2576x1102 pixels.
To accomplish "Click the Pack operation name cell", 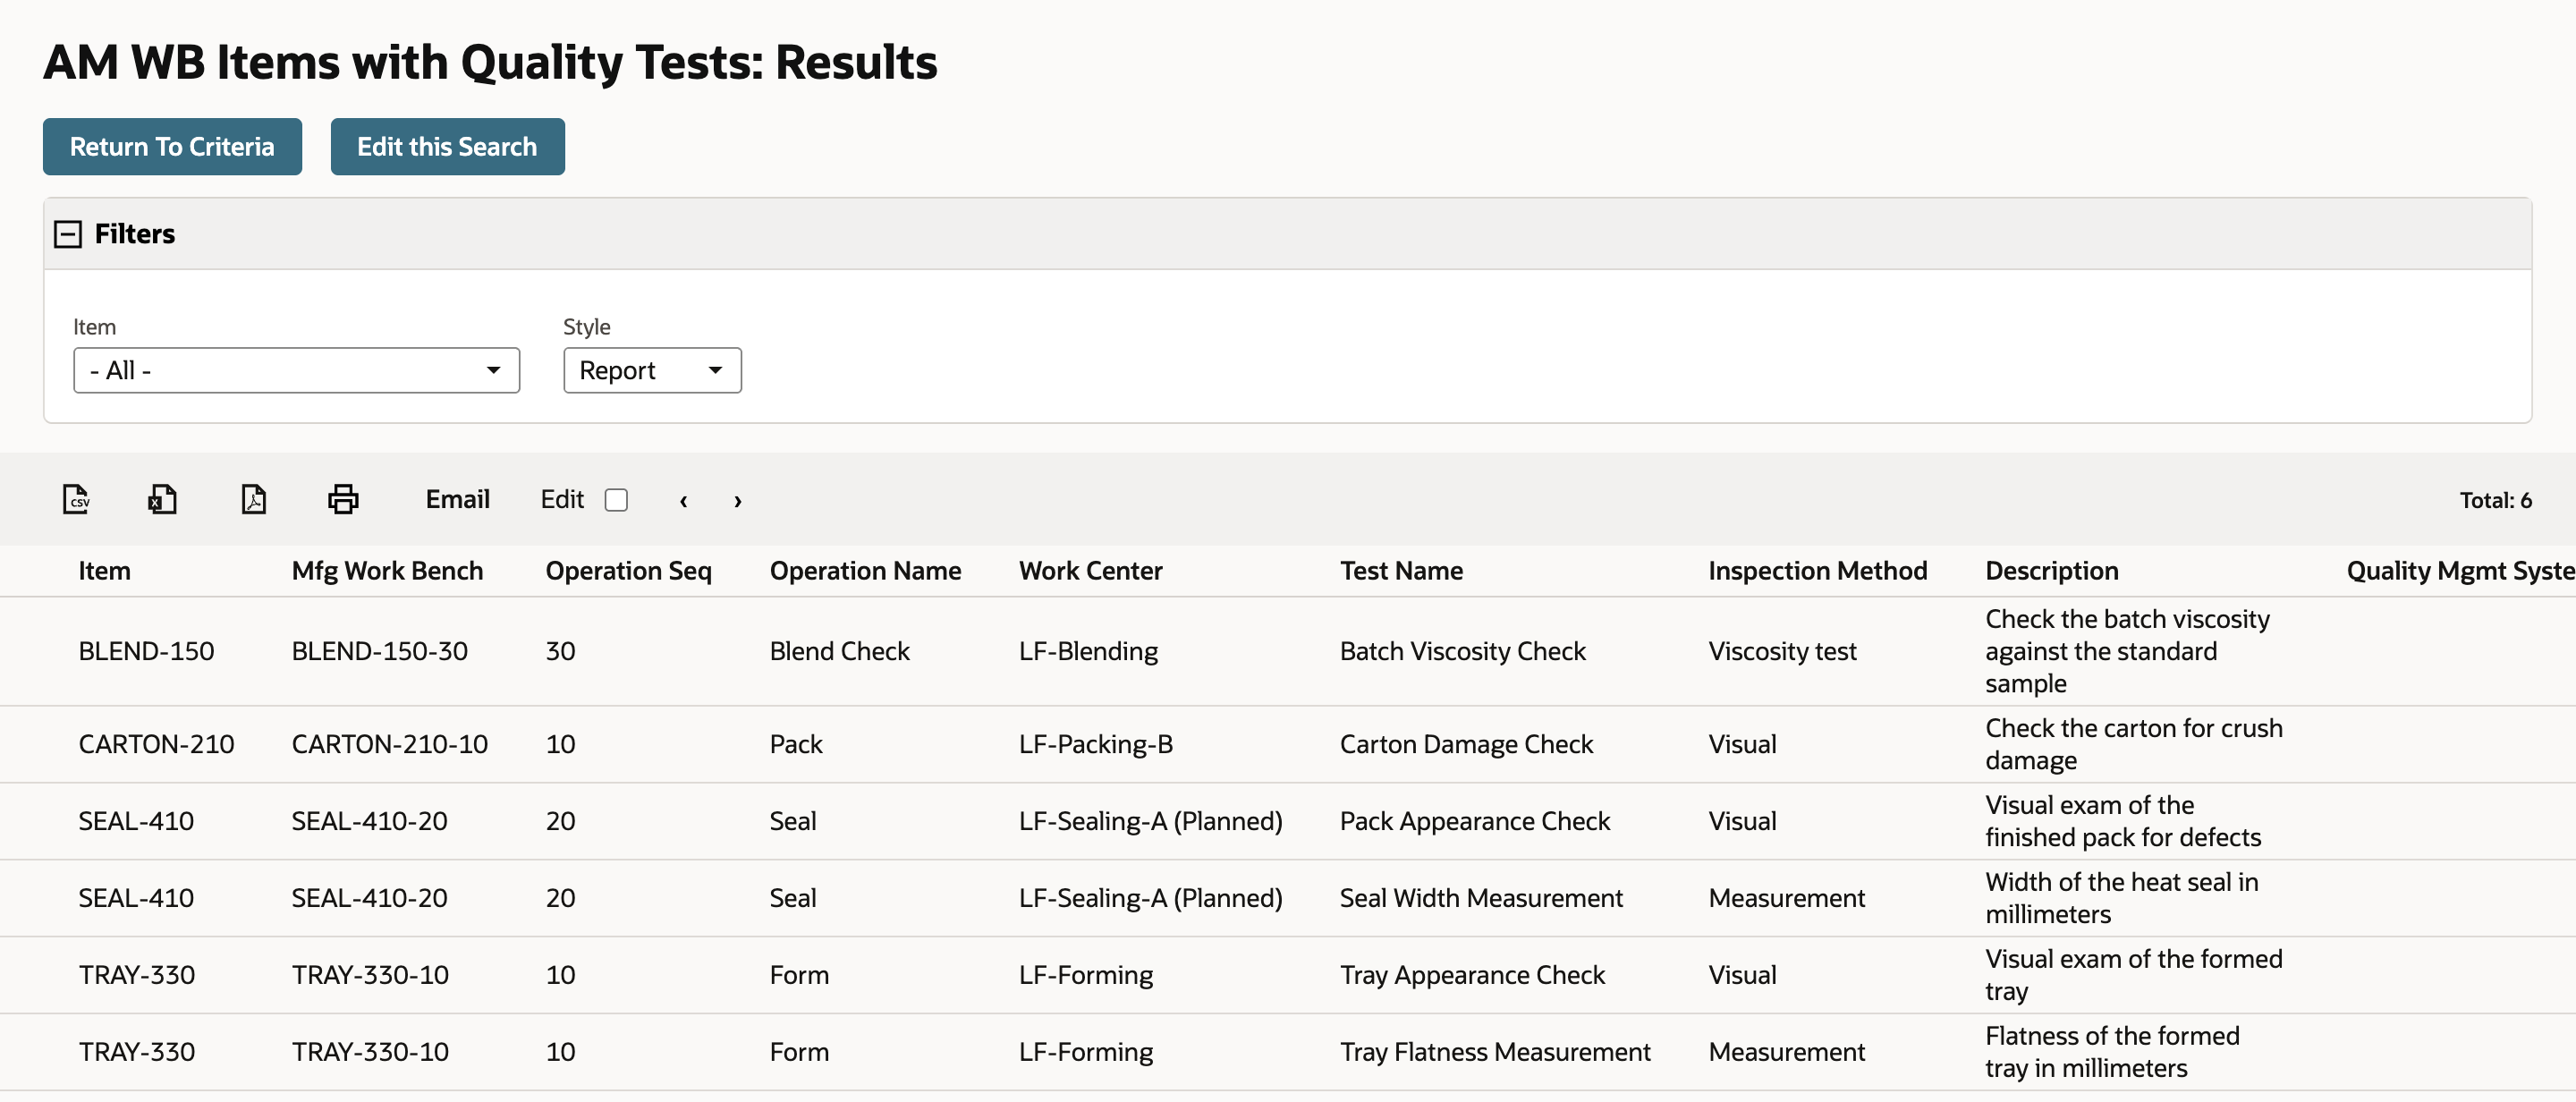I will (796, 744).
